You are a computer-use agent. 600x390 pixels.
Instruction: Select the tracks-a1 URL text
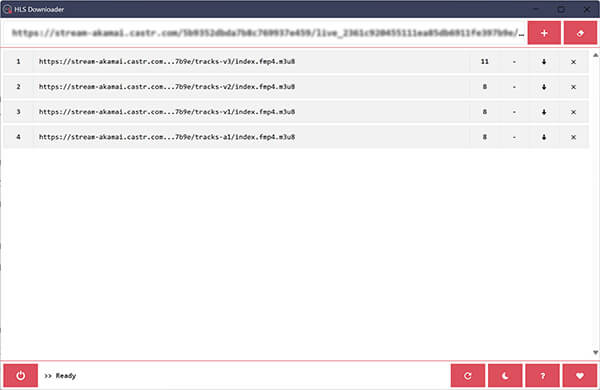pos(167,137)
